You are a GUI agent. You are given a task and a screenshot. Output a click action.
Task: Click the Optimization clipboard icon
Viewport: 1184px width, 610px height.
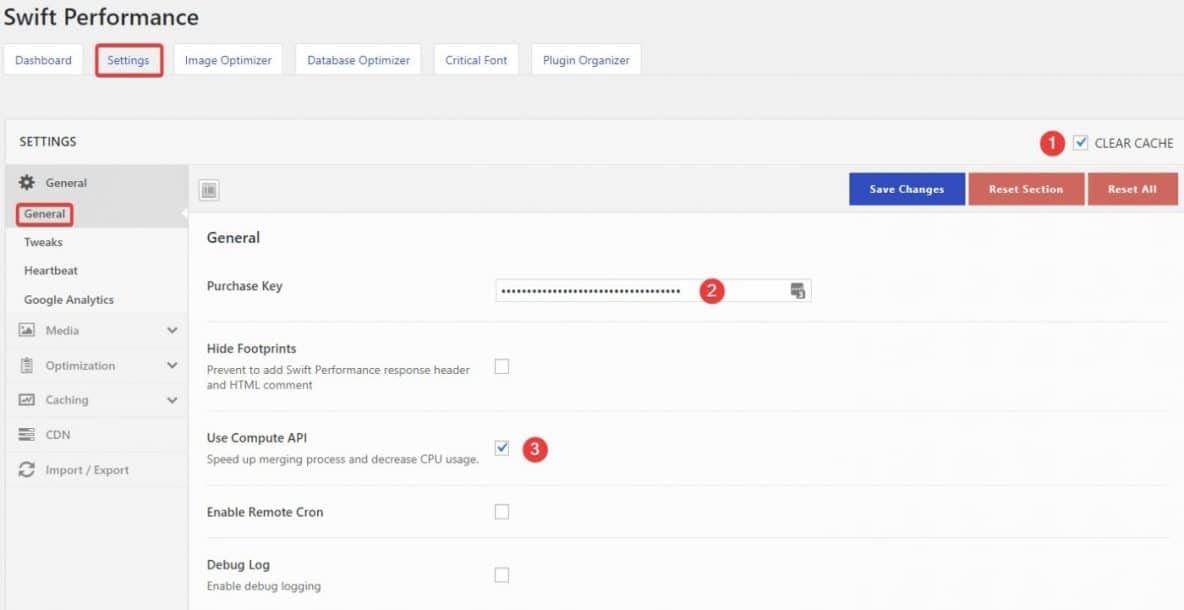(x=29, y=365)
